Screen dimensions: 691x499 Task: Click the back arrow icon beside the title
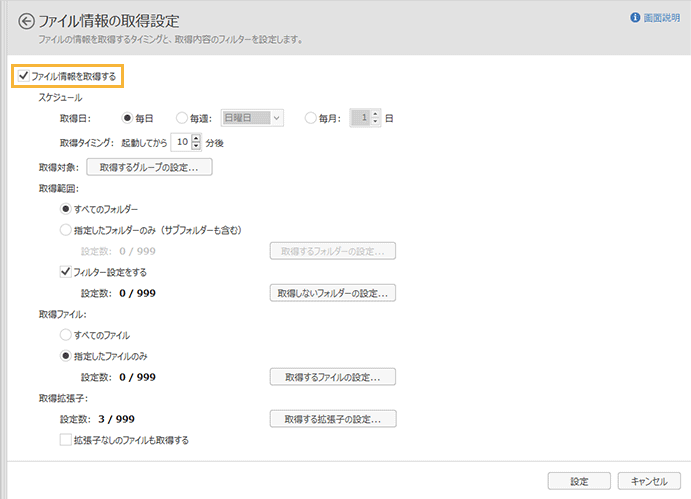coord(26,21)
